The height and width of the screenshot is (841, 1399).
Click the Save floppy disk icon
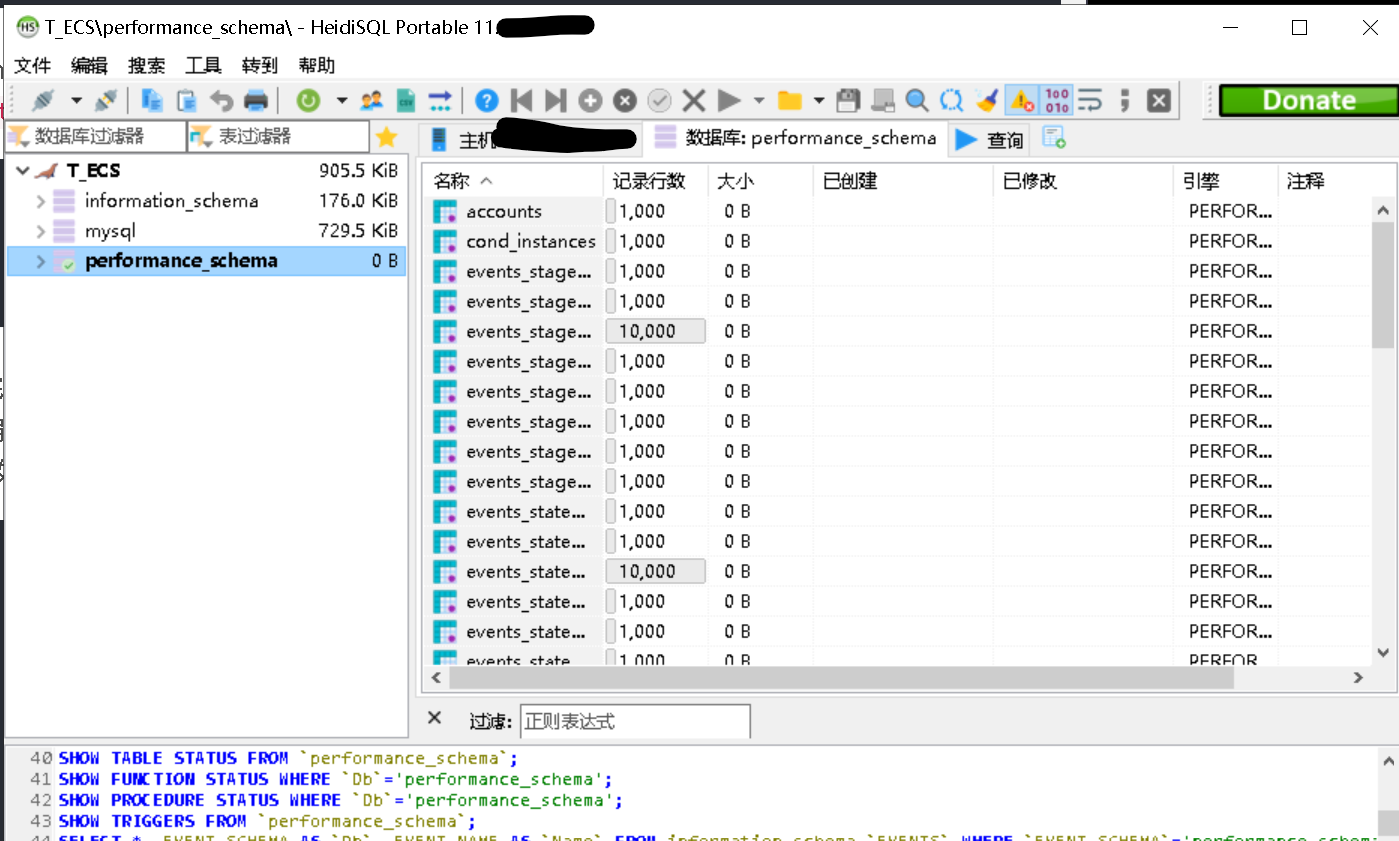tap(848, 100)
